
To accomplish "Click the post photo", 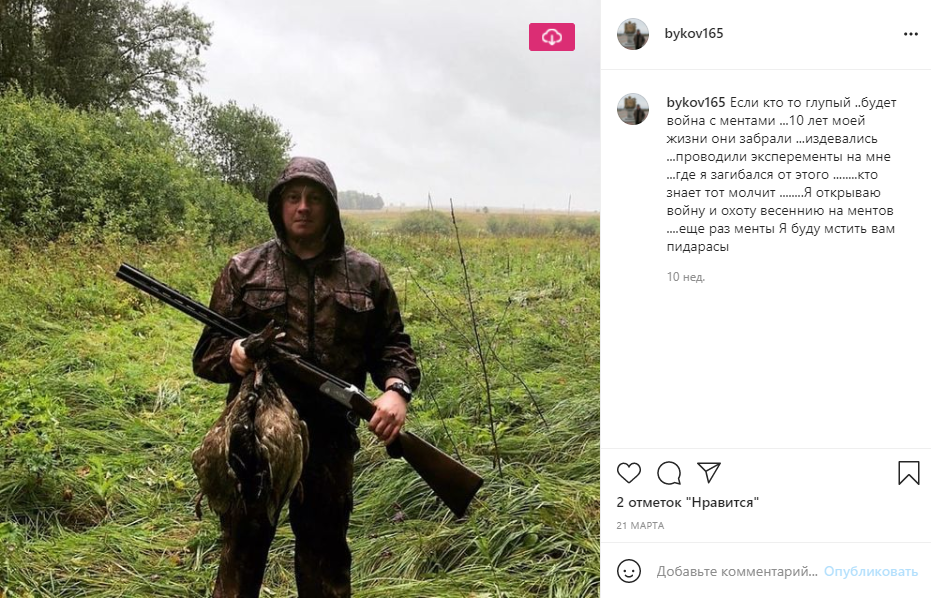I will coord(300,300).
